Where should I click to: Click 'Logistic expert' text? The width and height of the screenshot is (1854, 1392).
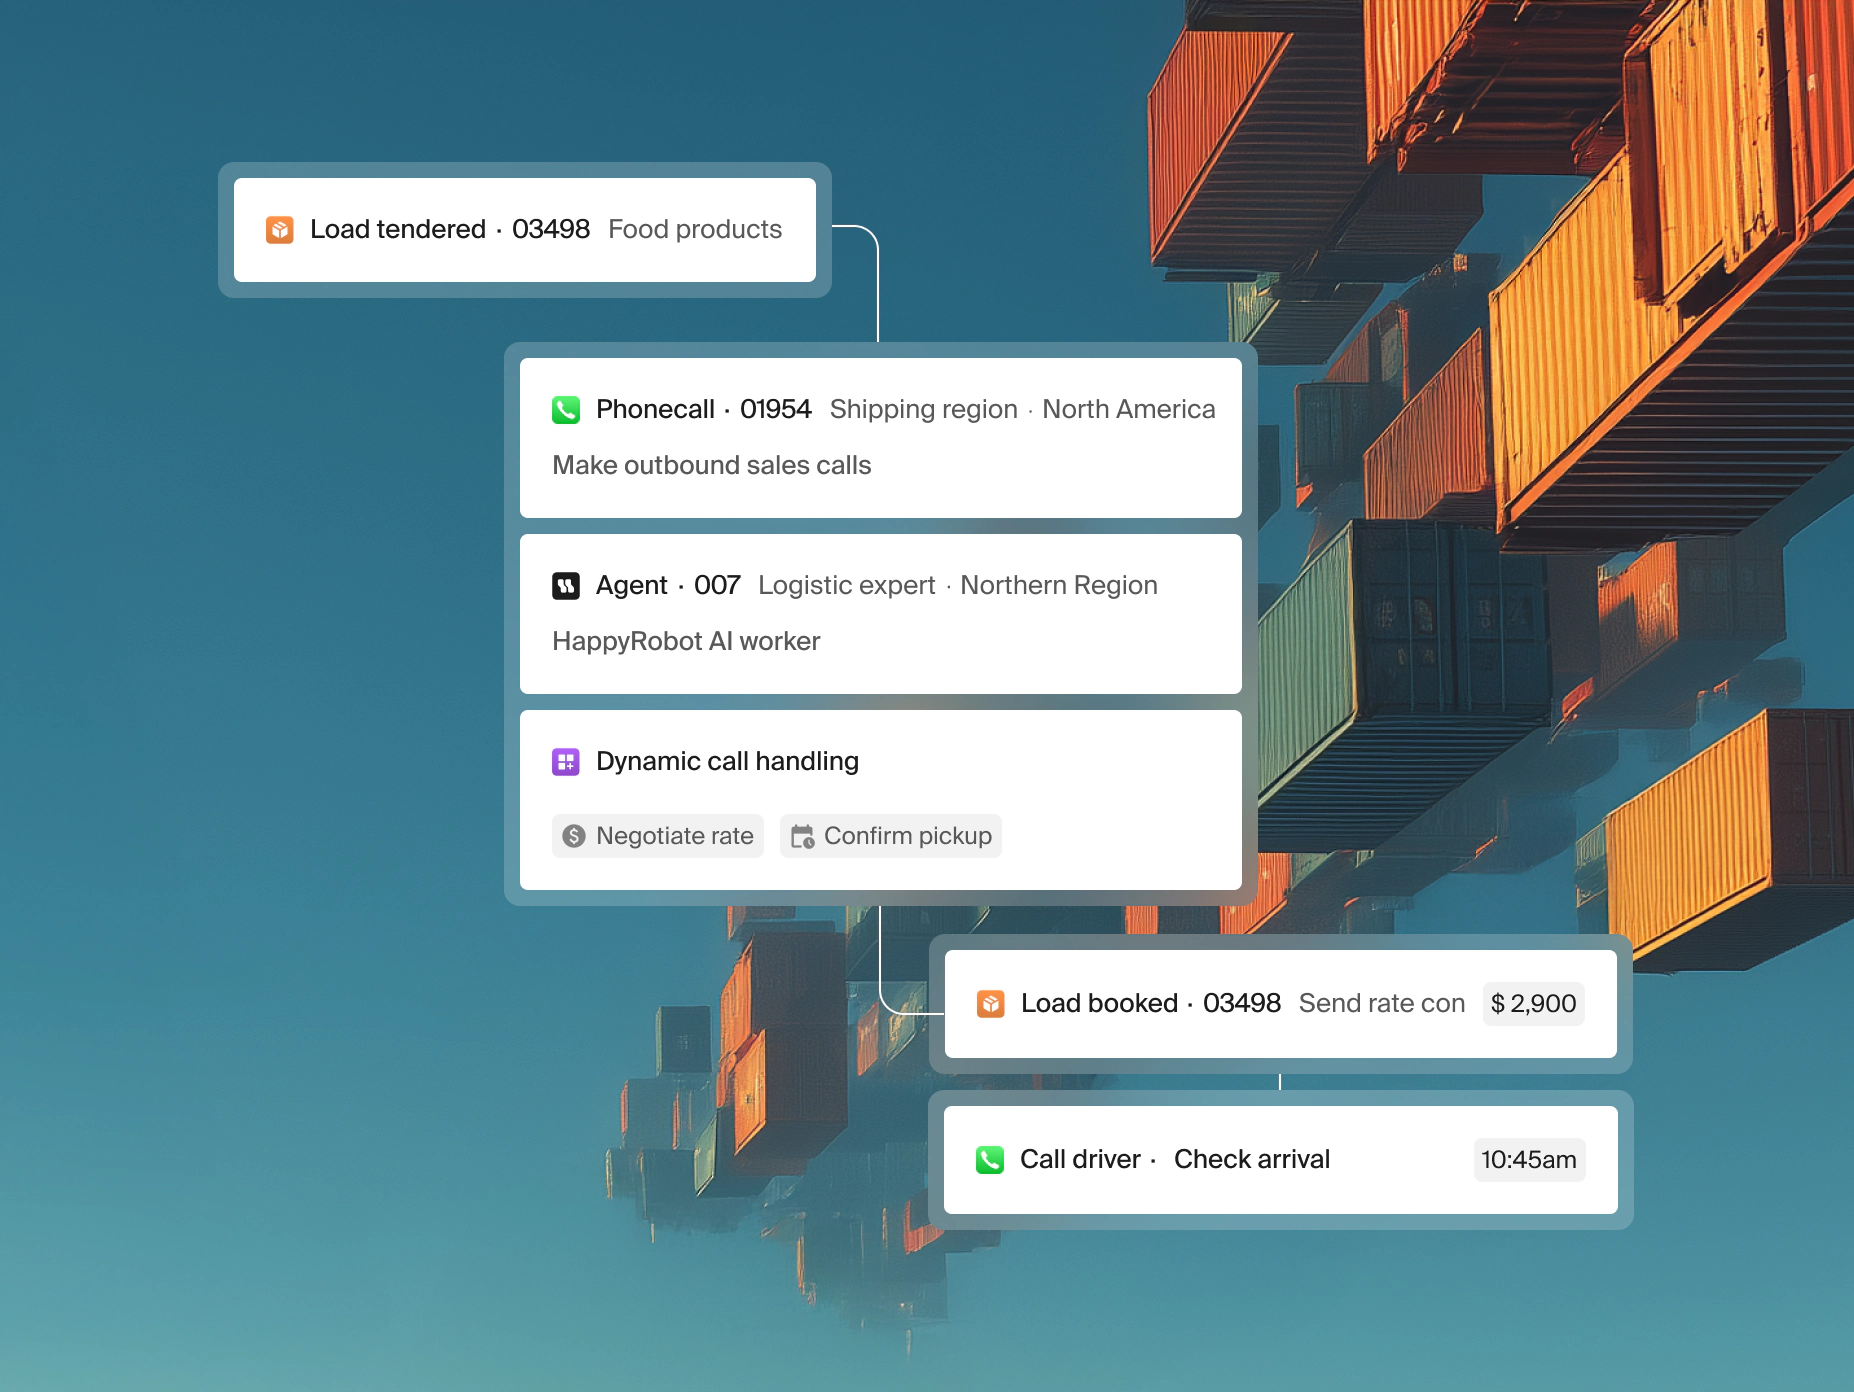click(x=847, y=586)
